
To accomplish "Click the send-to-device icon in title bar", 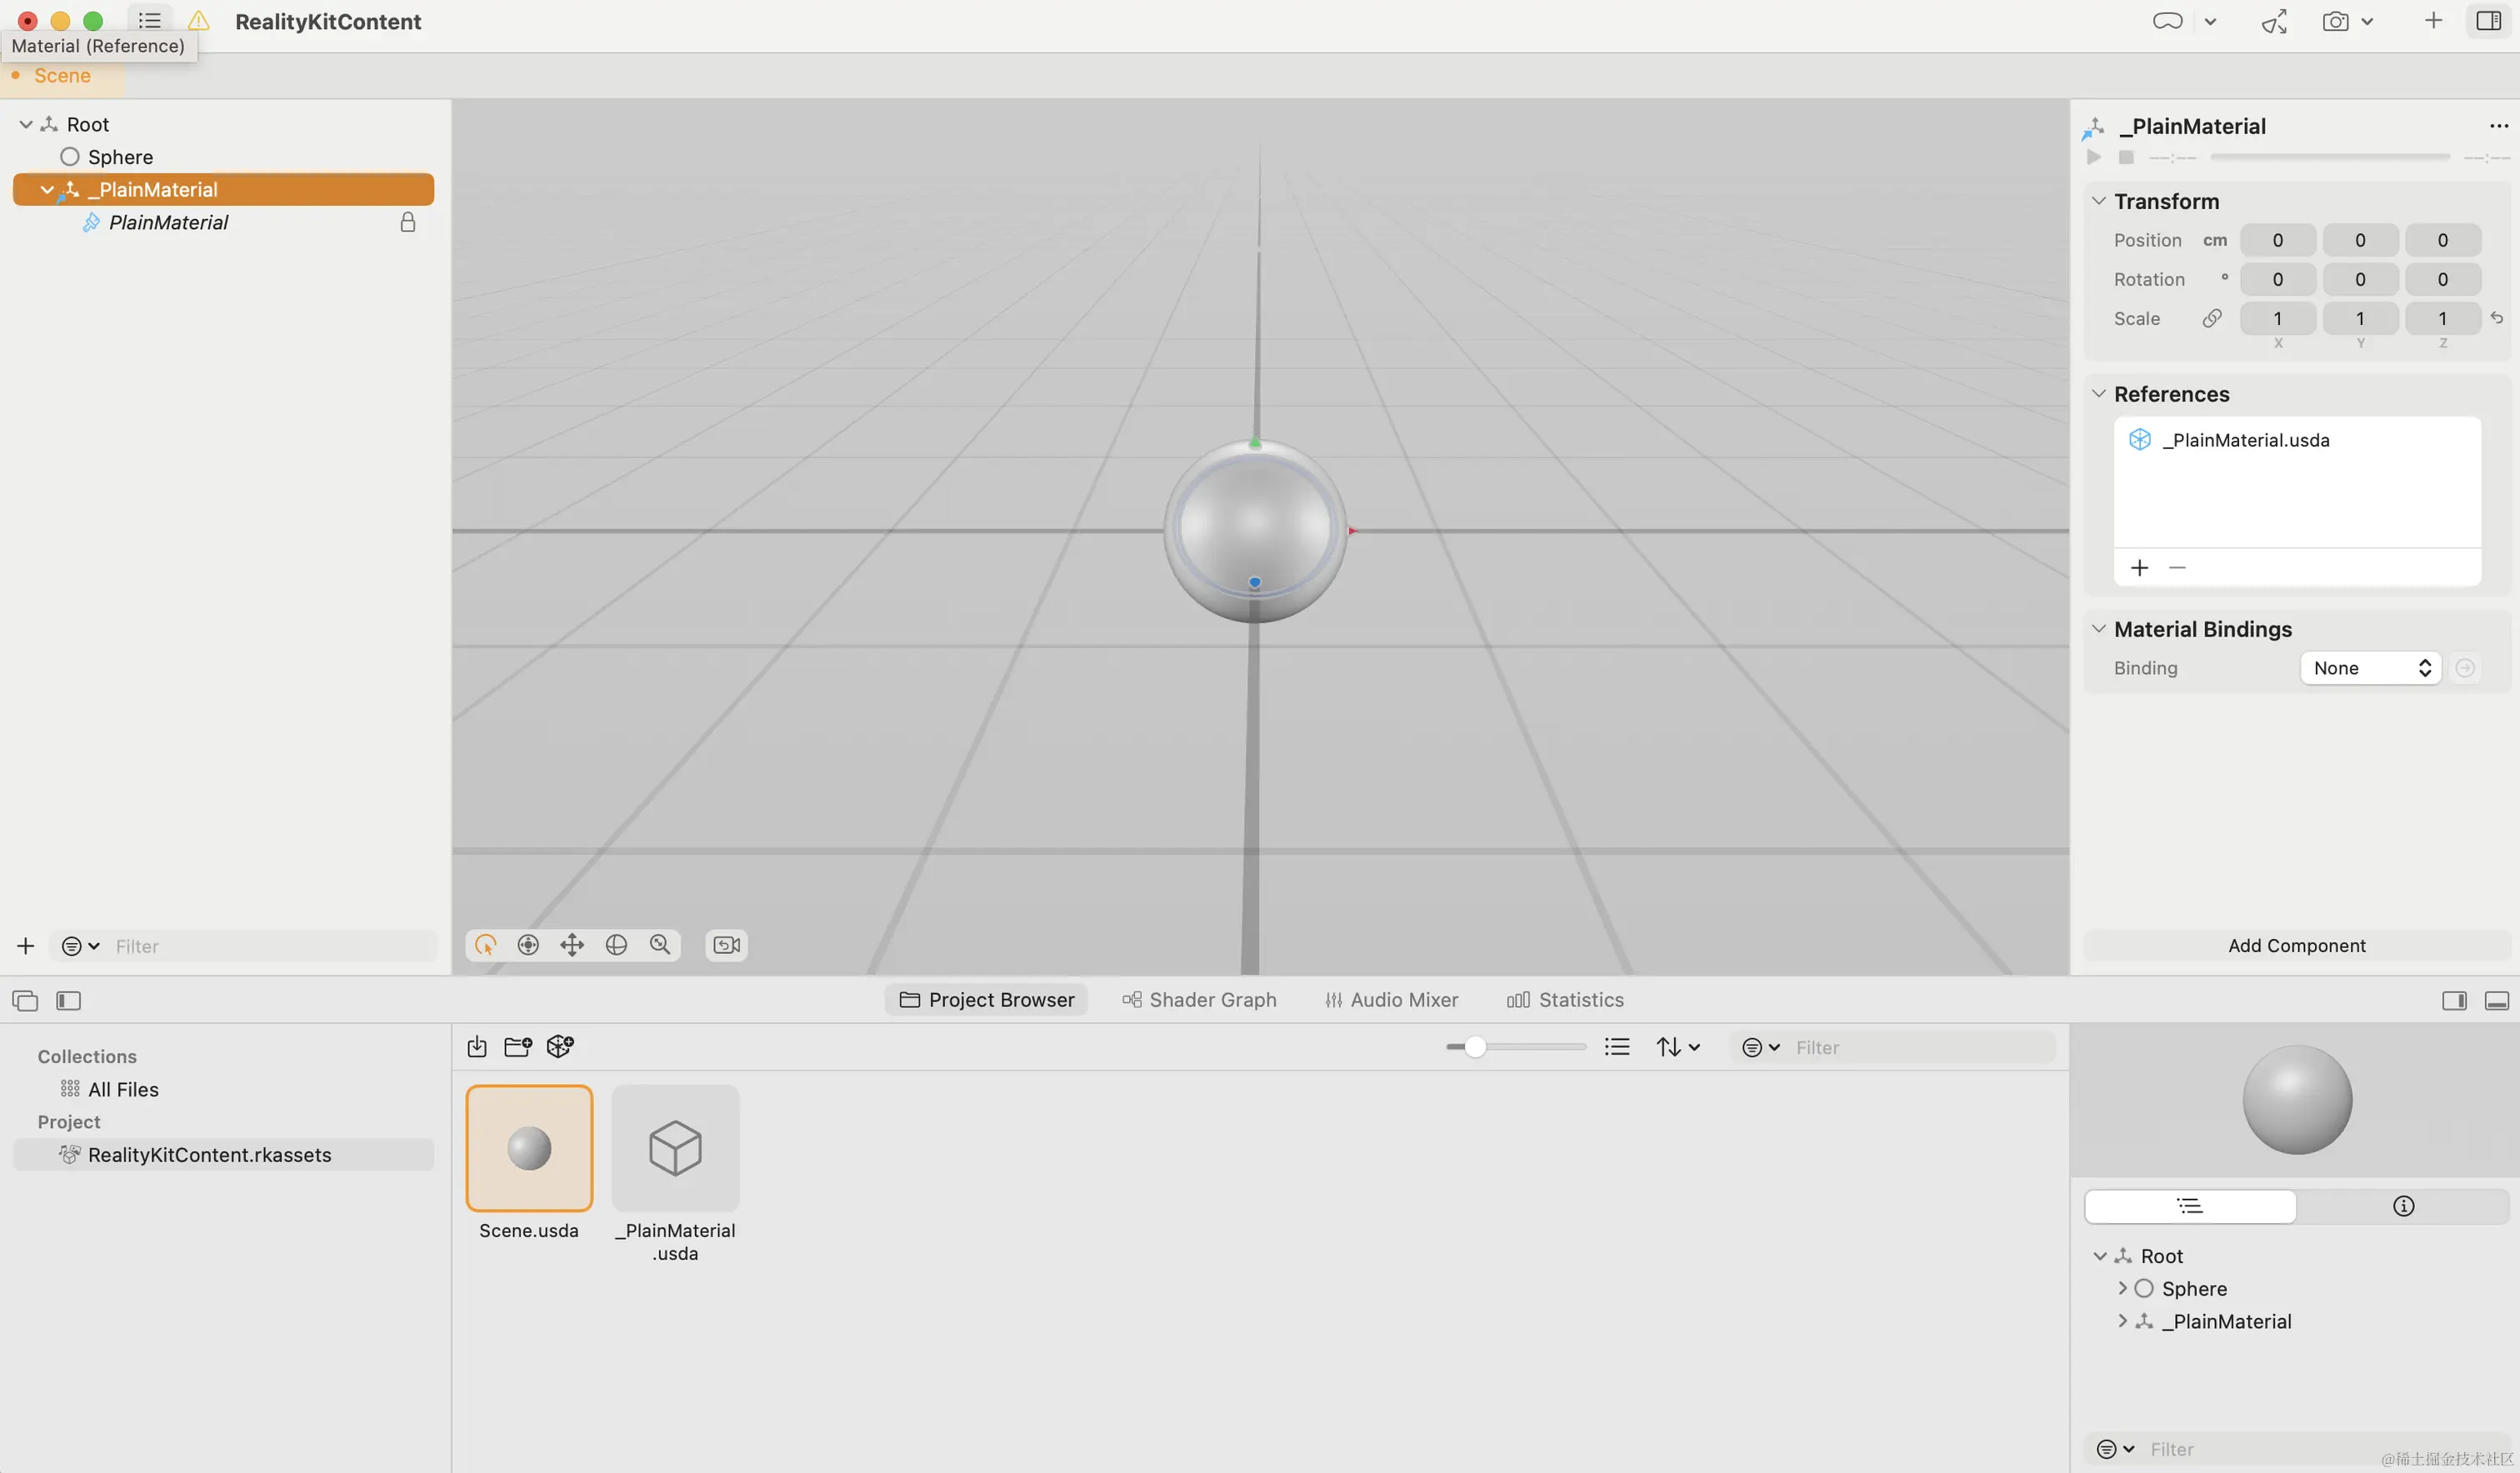I will (2274, 21).
